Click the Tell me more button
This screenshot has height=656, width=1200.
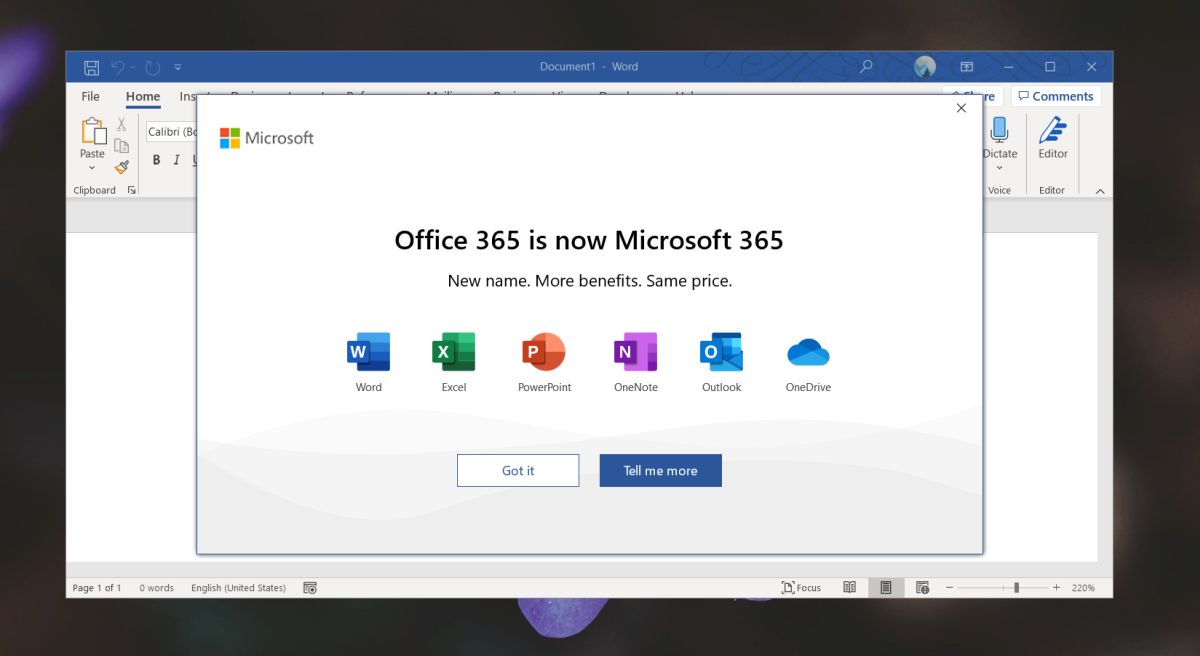click(x=660, y=470)
